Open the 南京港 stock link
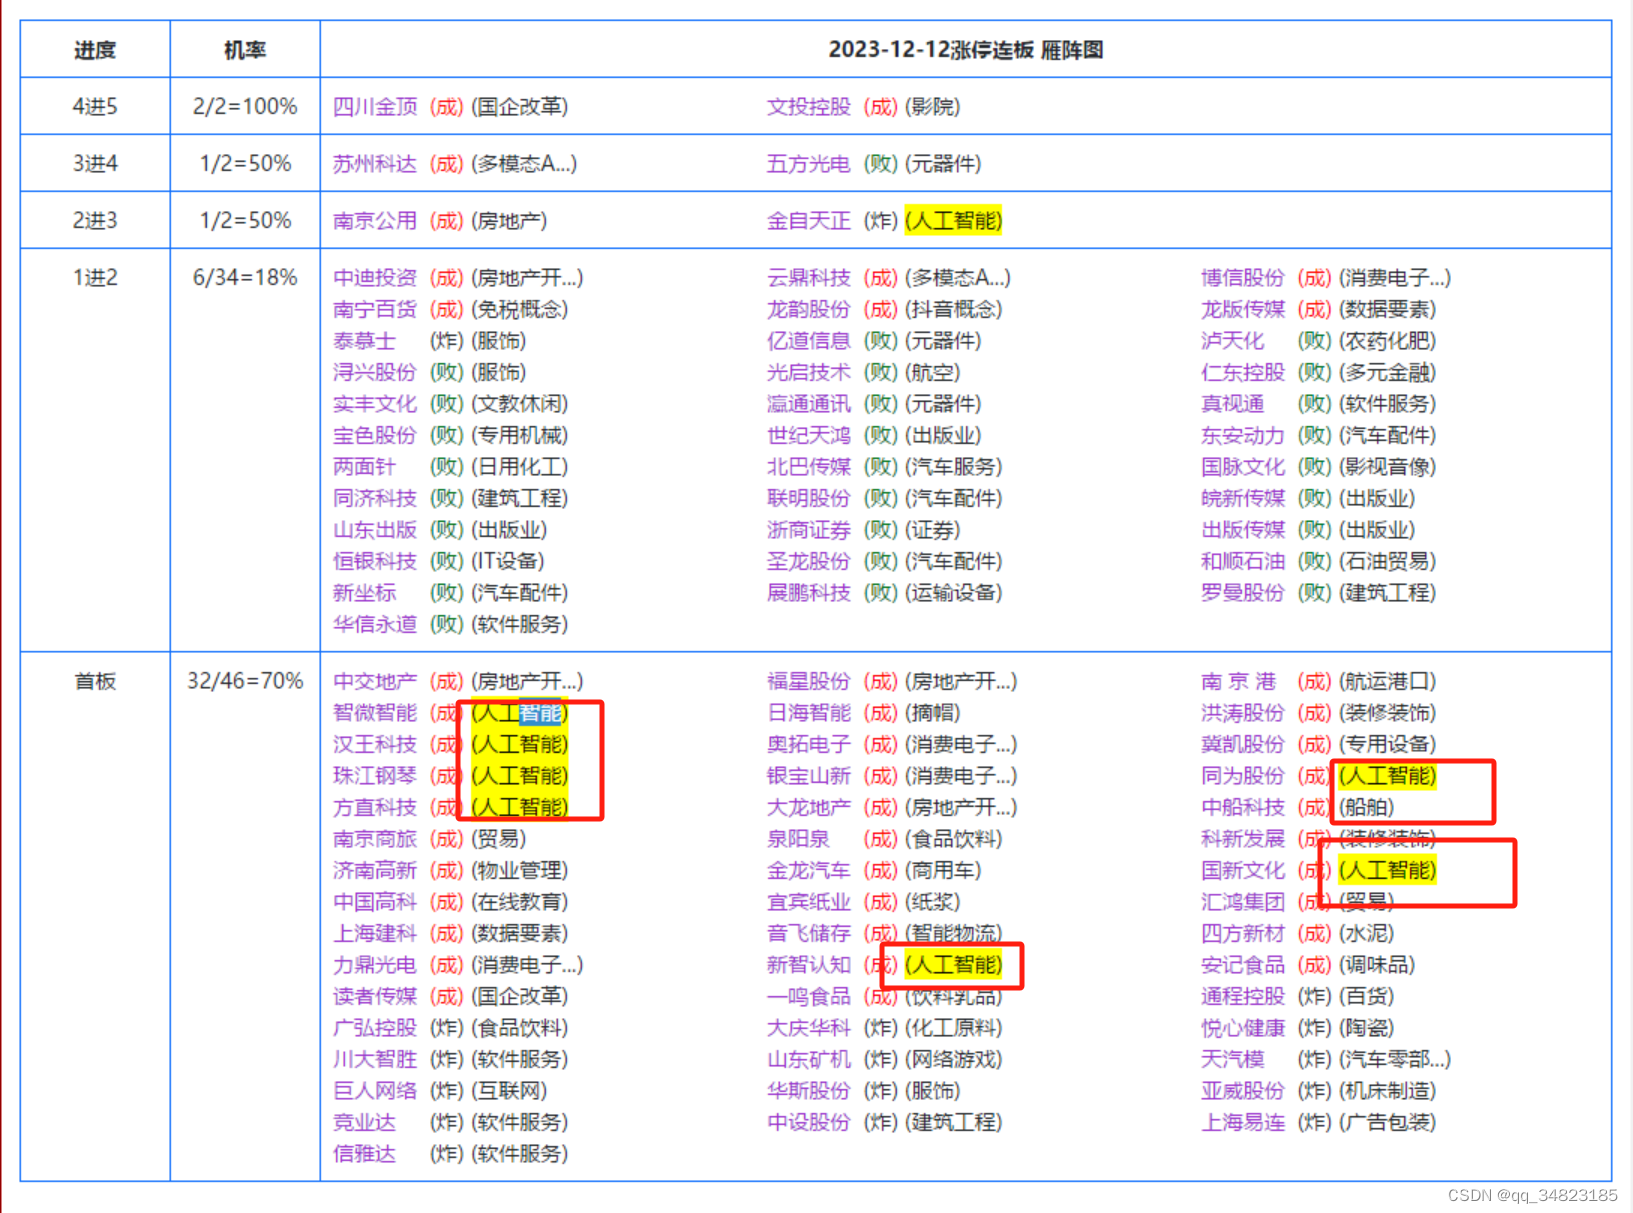The height and width of the screenshot is (1213, 1633). click(1239, 682)
